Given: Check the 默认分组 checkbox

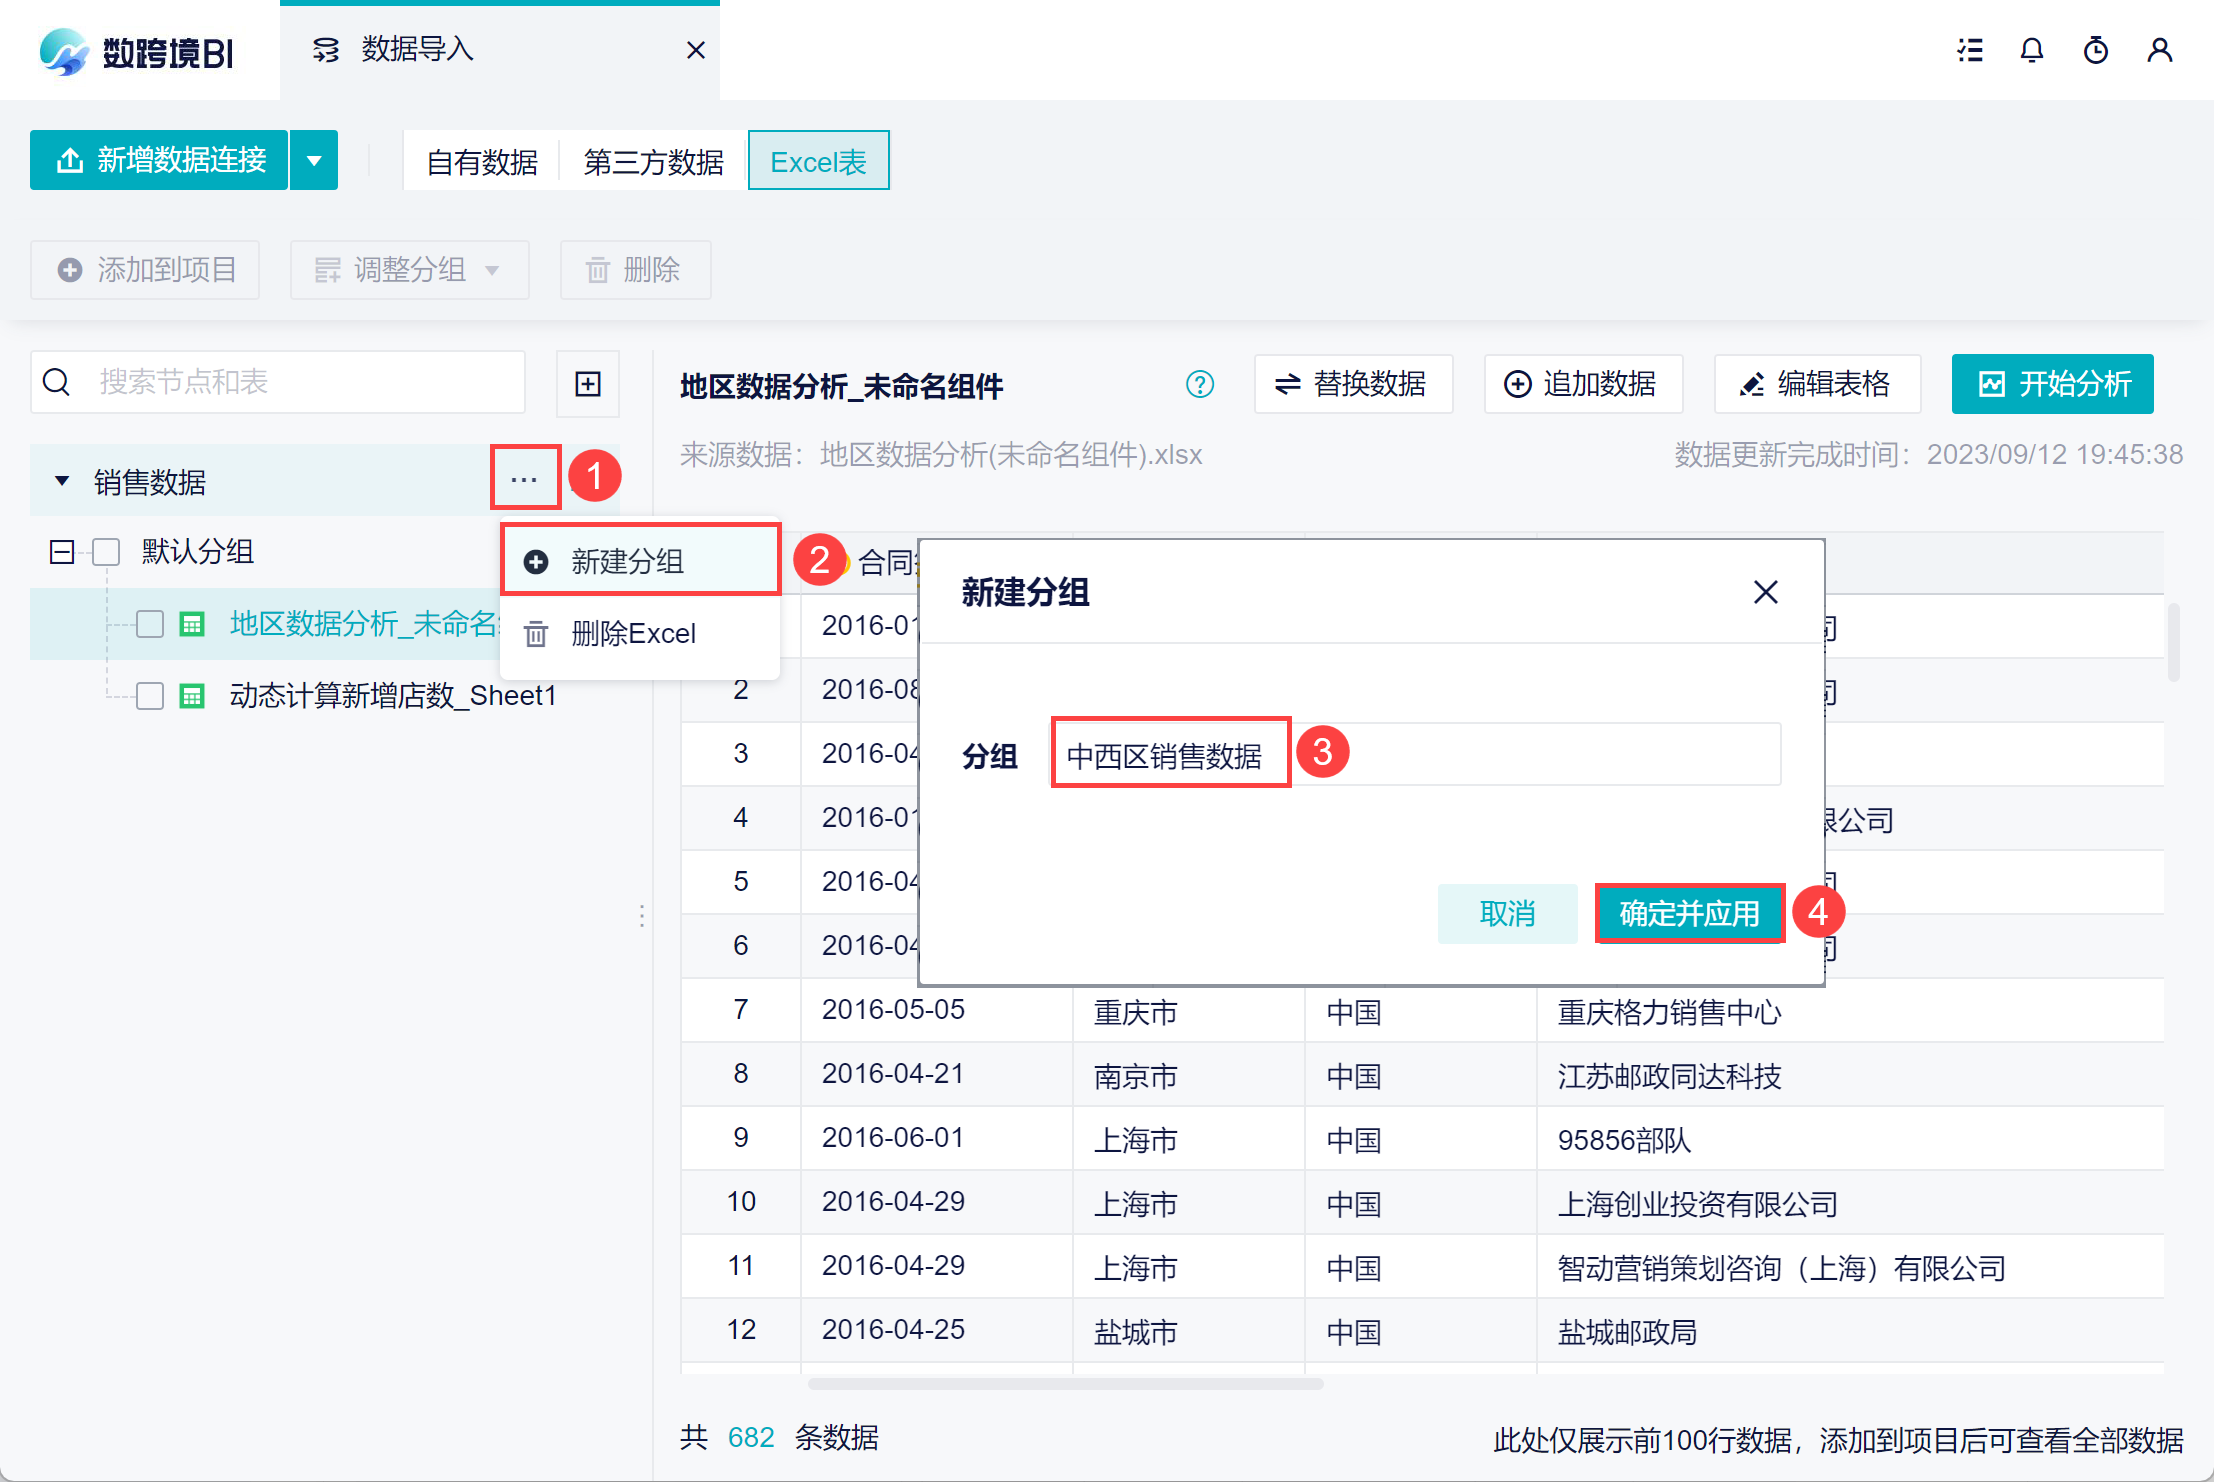Looking at the screenshot, I should pyautogui.click(x=106, y=552).
